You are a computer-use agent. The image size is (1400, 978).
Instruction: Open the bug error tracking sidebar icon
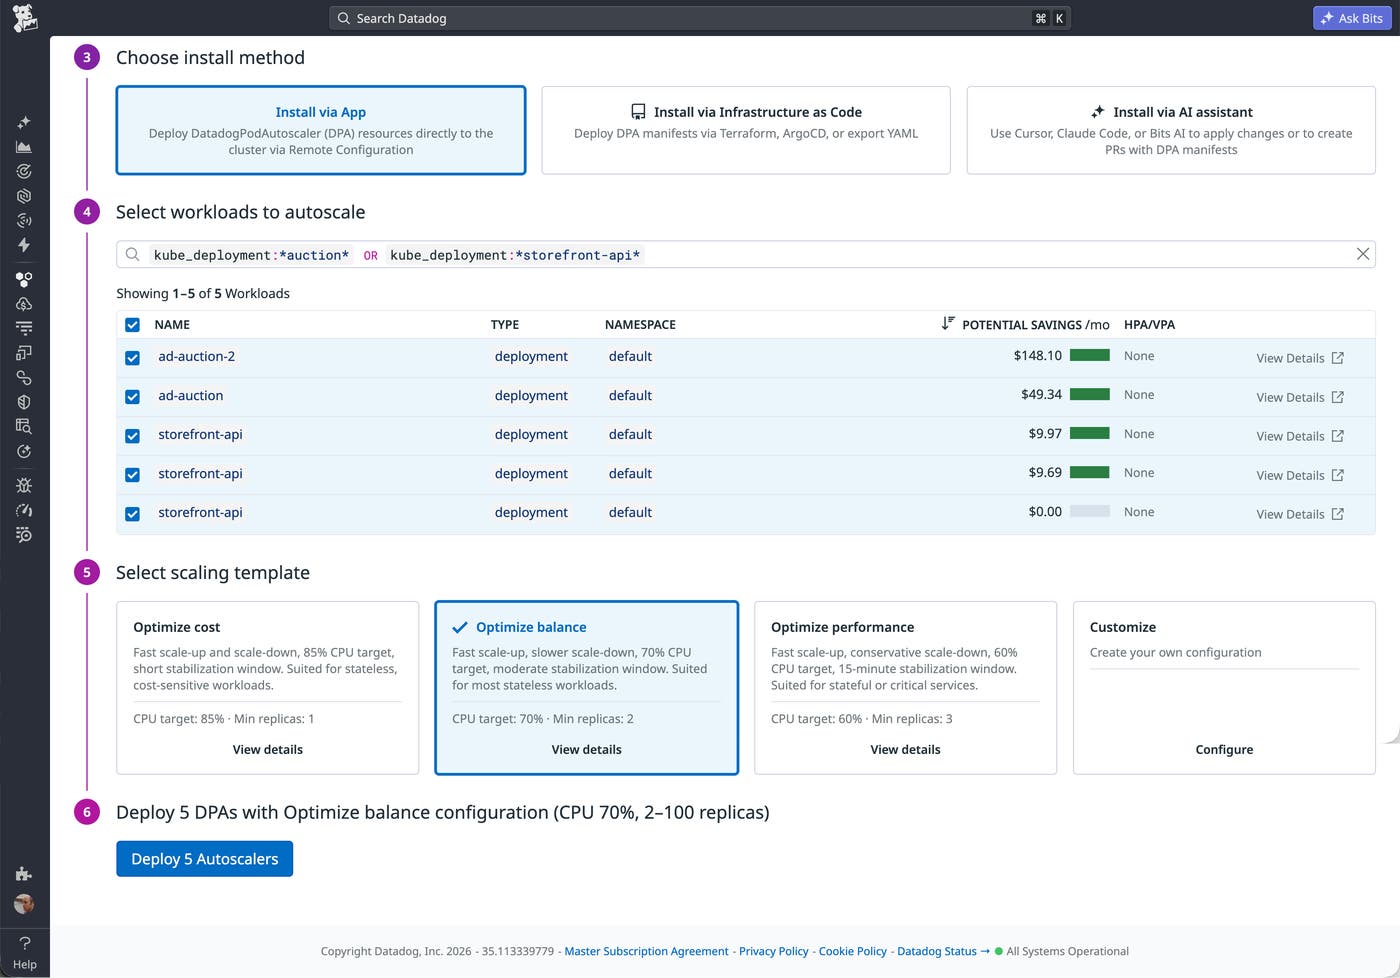tap(24, 485)
